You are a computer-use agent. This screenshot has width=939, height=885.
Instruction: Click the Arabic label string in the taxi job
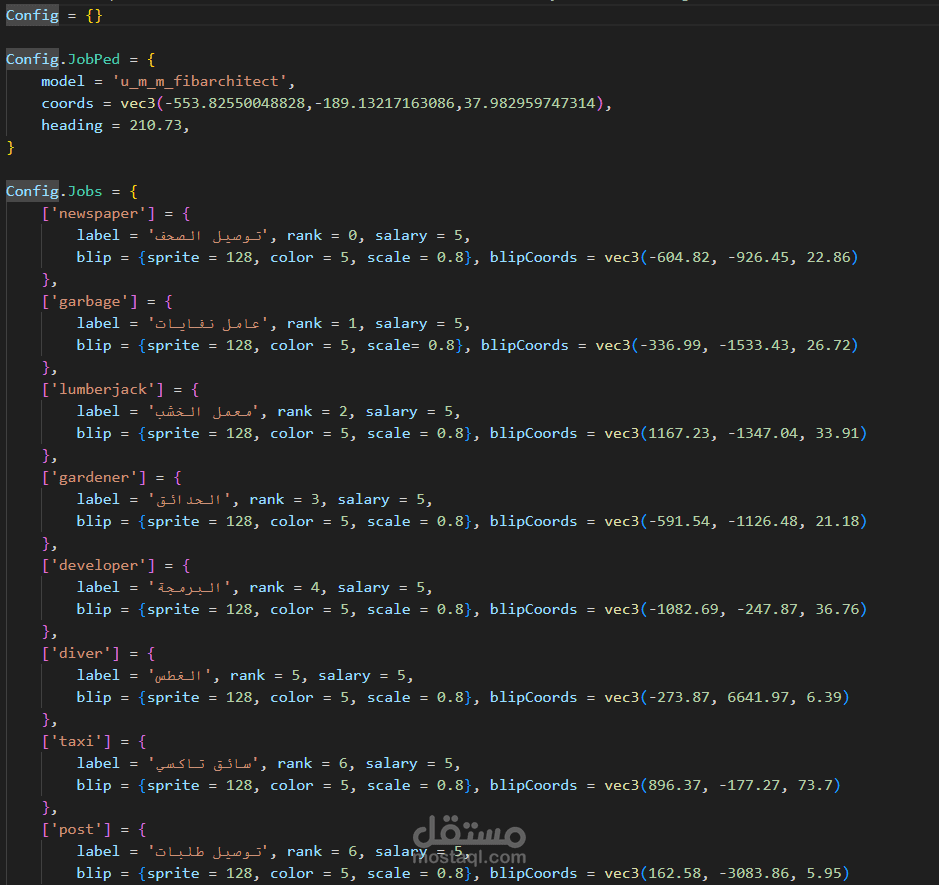[203, 764]
